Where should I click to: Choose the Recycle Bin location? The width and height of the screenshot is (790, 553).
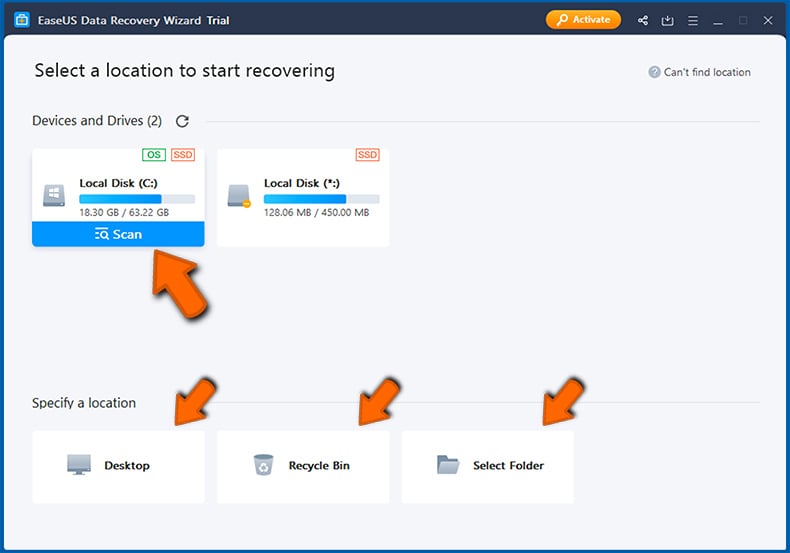click(x=303, y=467)
